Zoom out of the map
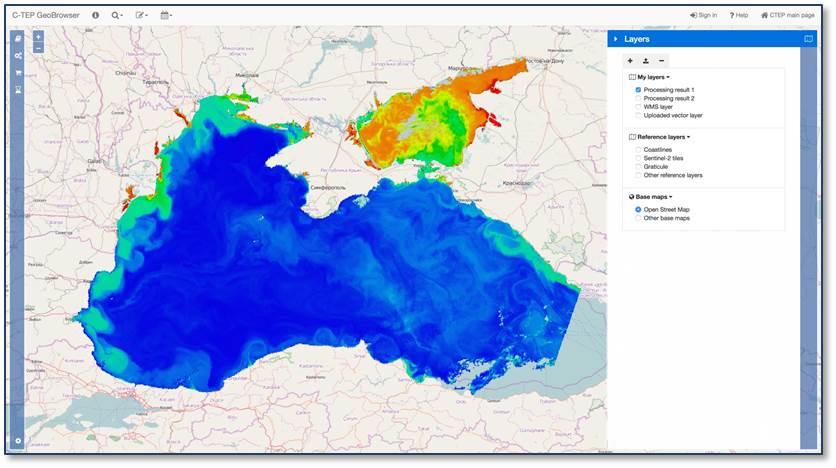 (x=38, y=48)
